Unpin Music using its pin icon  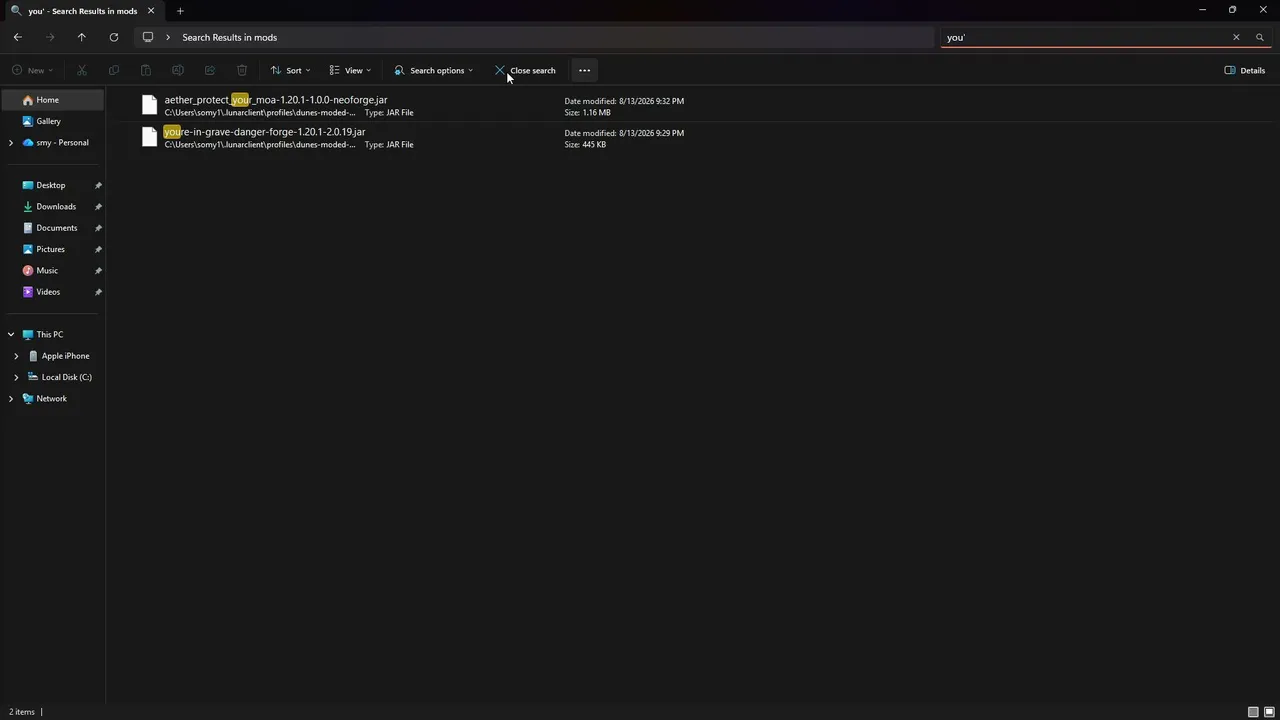pos(98,271)
